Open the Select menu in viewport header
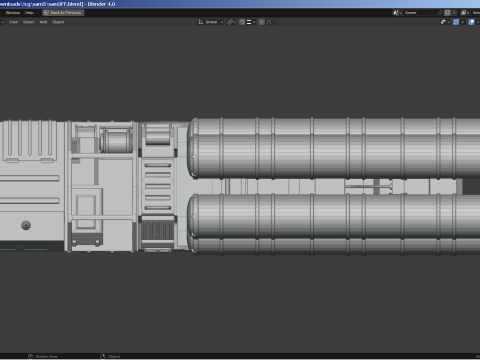This screenshot has width=480, height=360. click(x=29, y=22)
